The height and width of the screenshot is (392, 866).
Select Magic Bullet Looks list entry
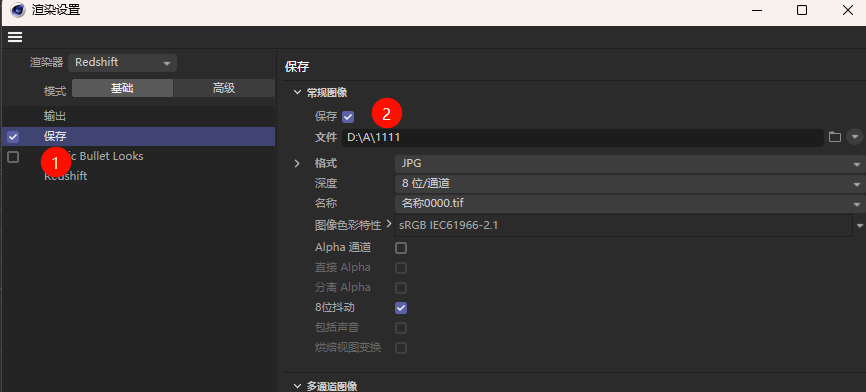[x=94, y=156]
